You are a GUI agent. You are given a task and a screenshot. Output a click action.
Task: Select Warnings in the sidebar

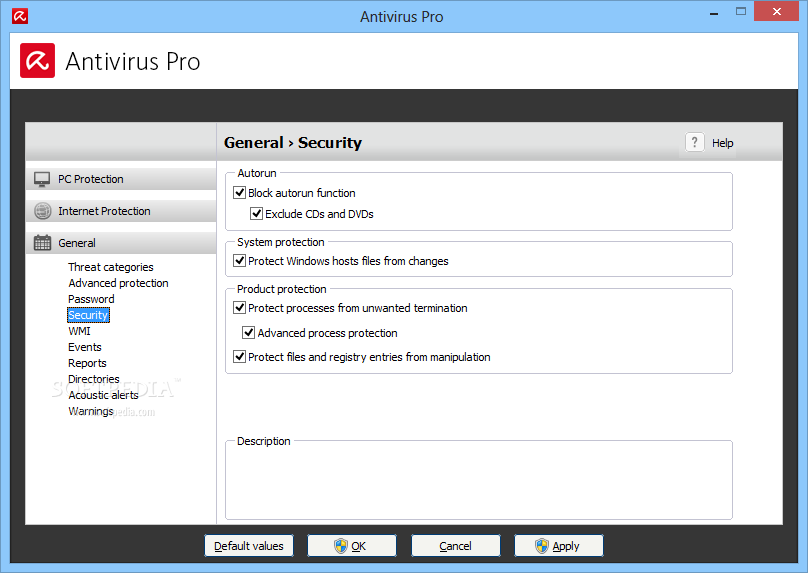pyautogui.click(x=91, y=411)
